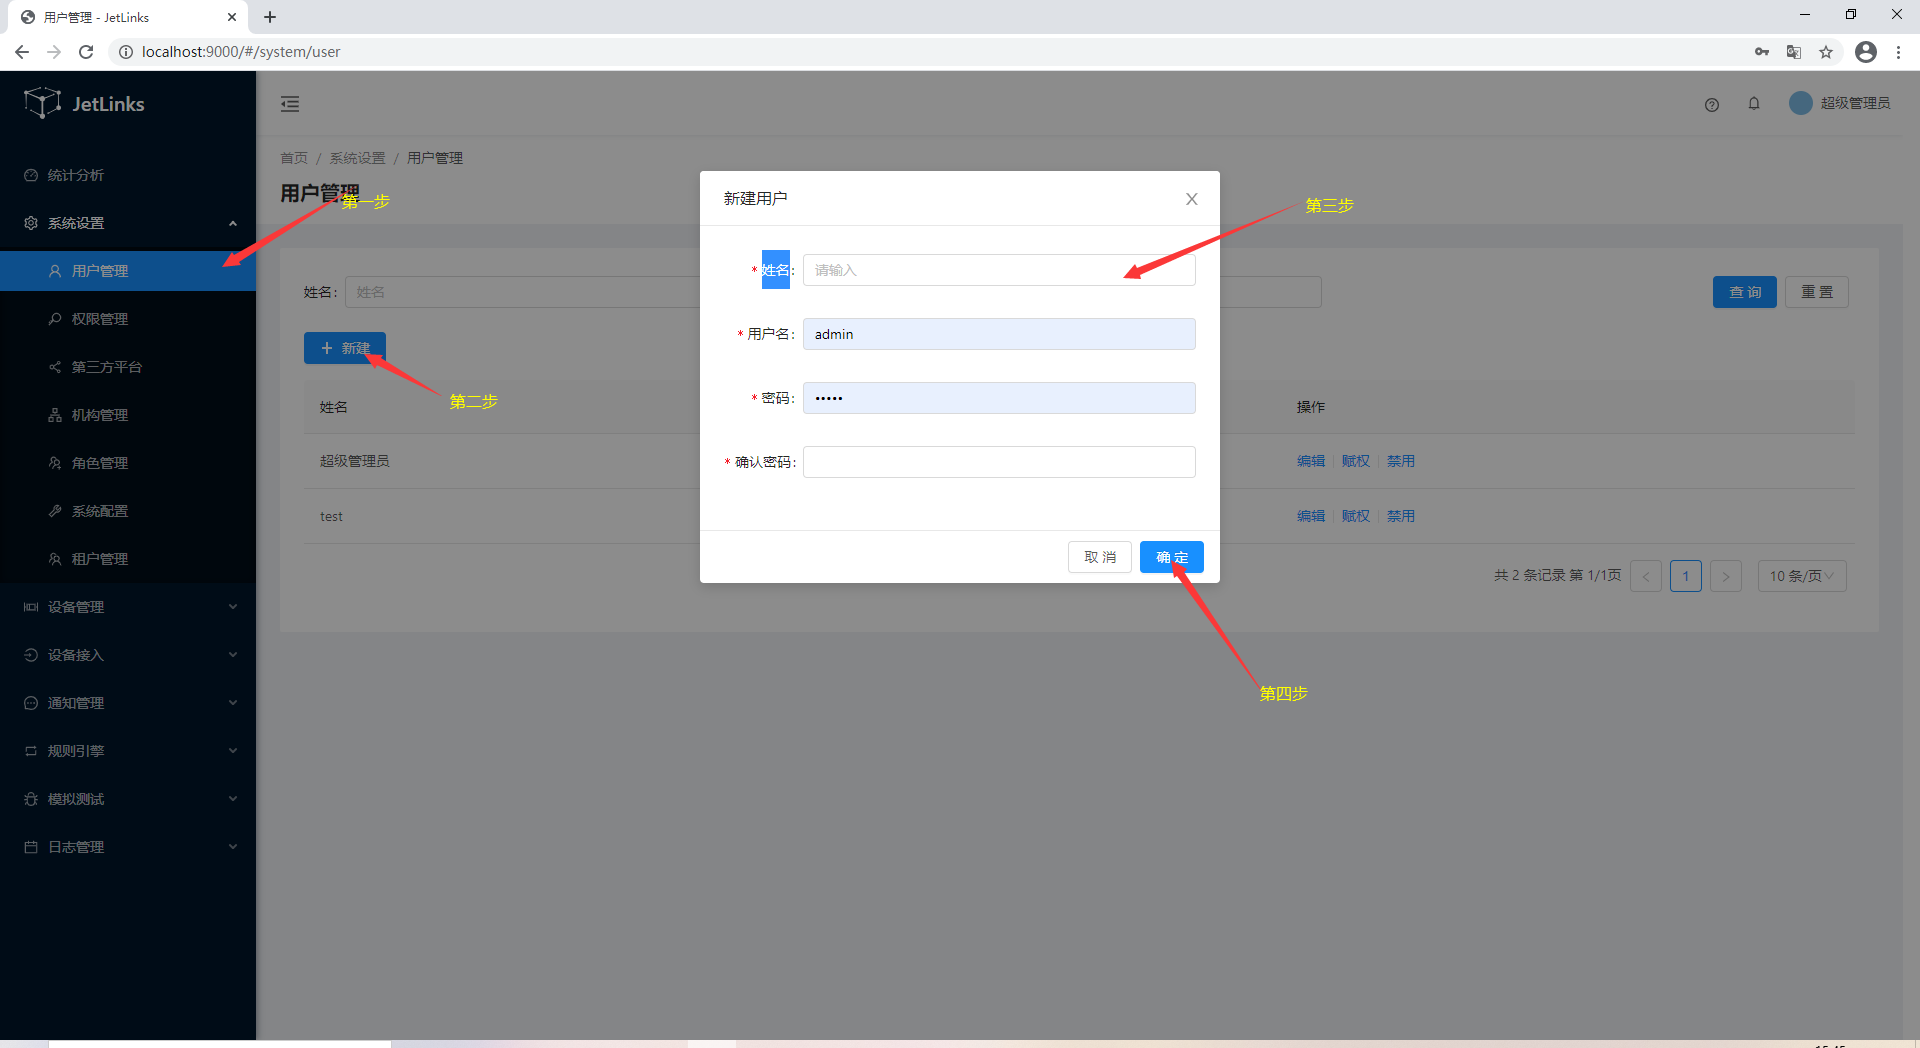Open the Chrome profile avatar icon
1920x1048 pixels.
pyautogui.click(x=1865, y=52)
